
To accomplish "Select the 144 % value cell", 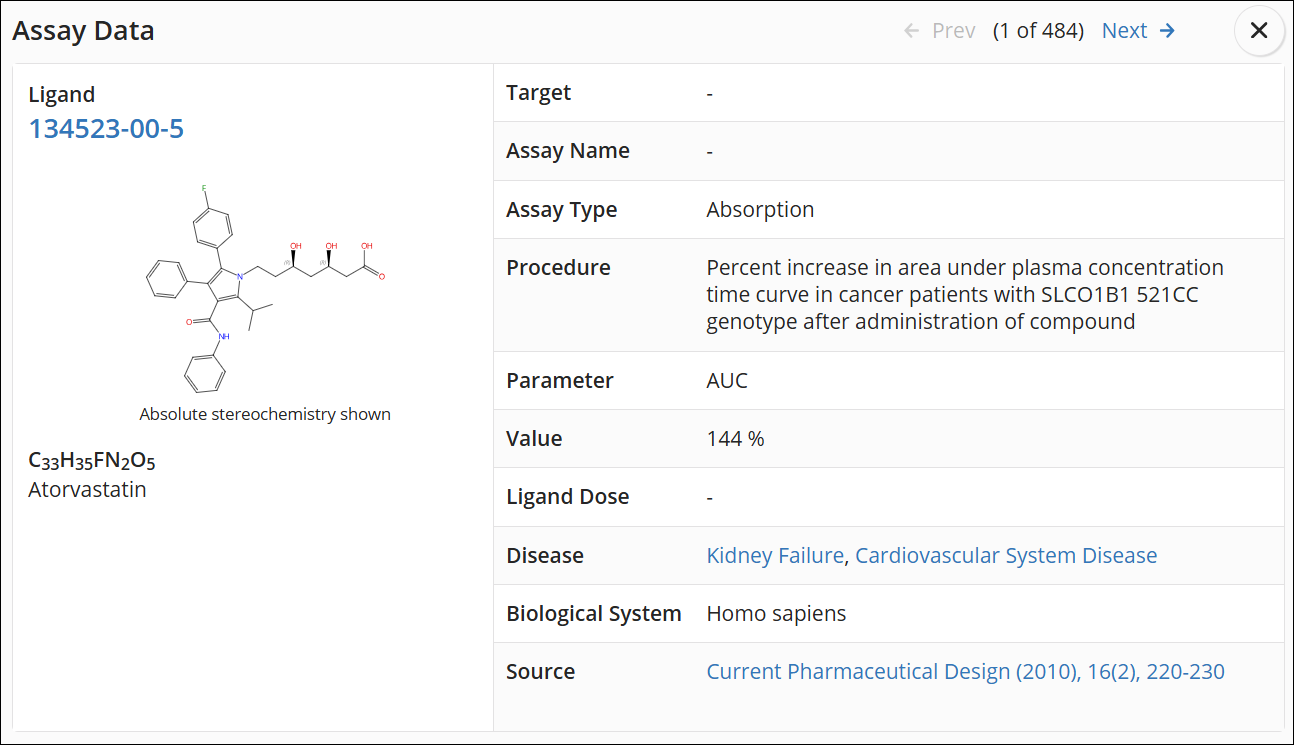I will (735, 439).
